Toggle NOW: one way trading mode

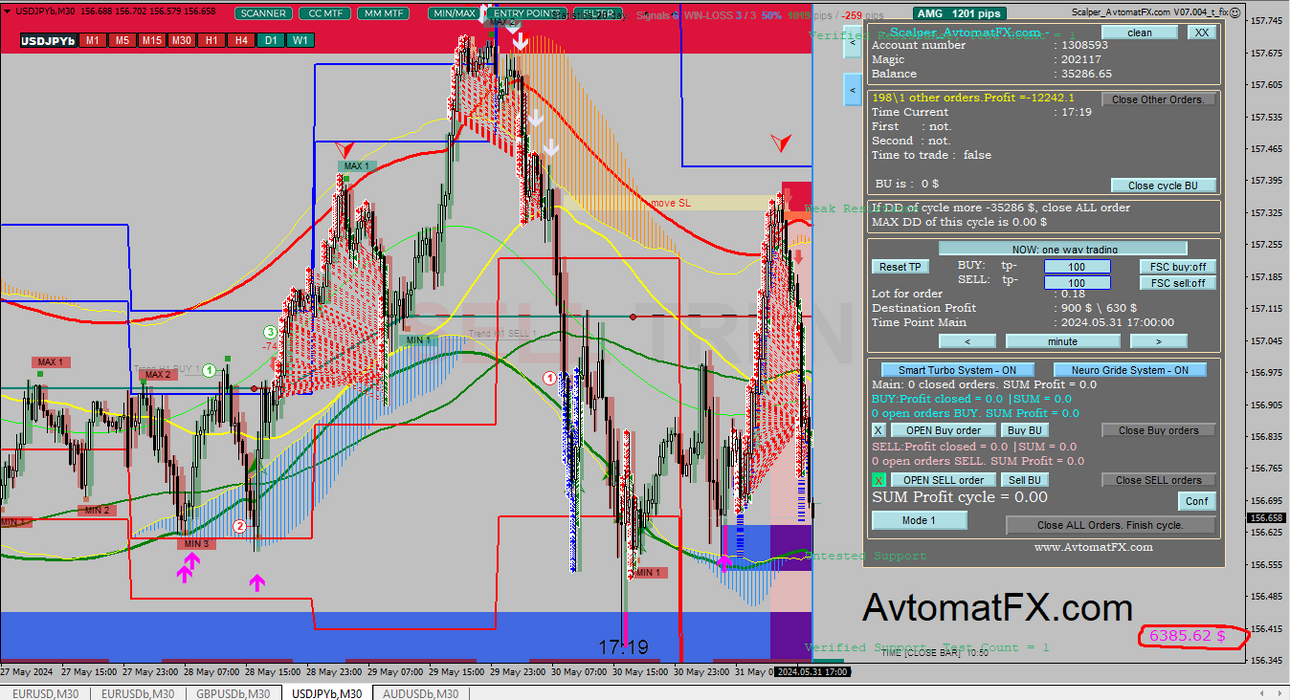(1062, 249)
